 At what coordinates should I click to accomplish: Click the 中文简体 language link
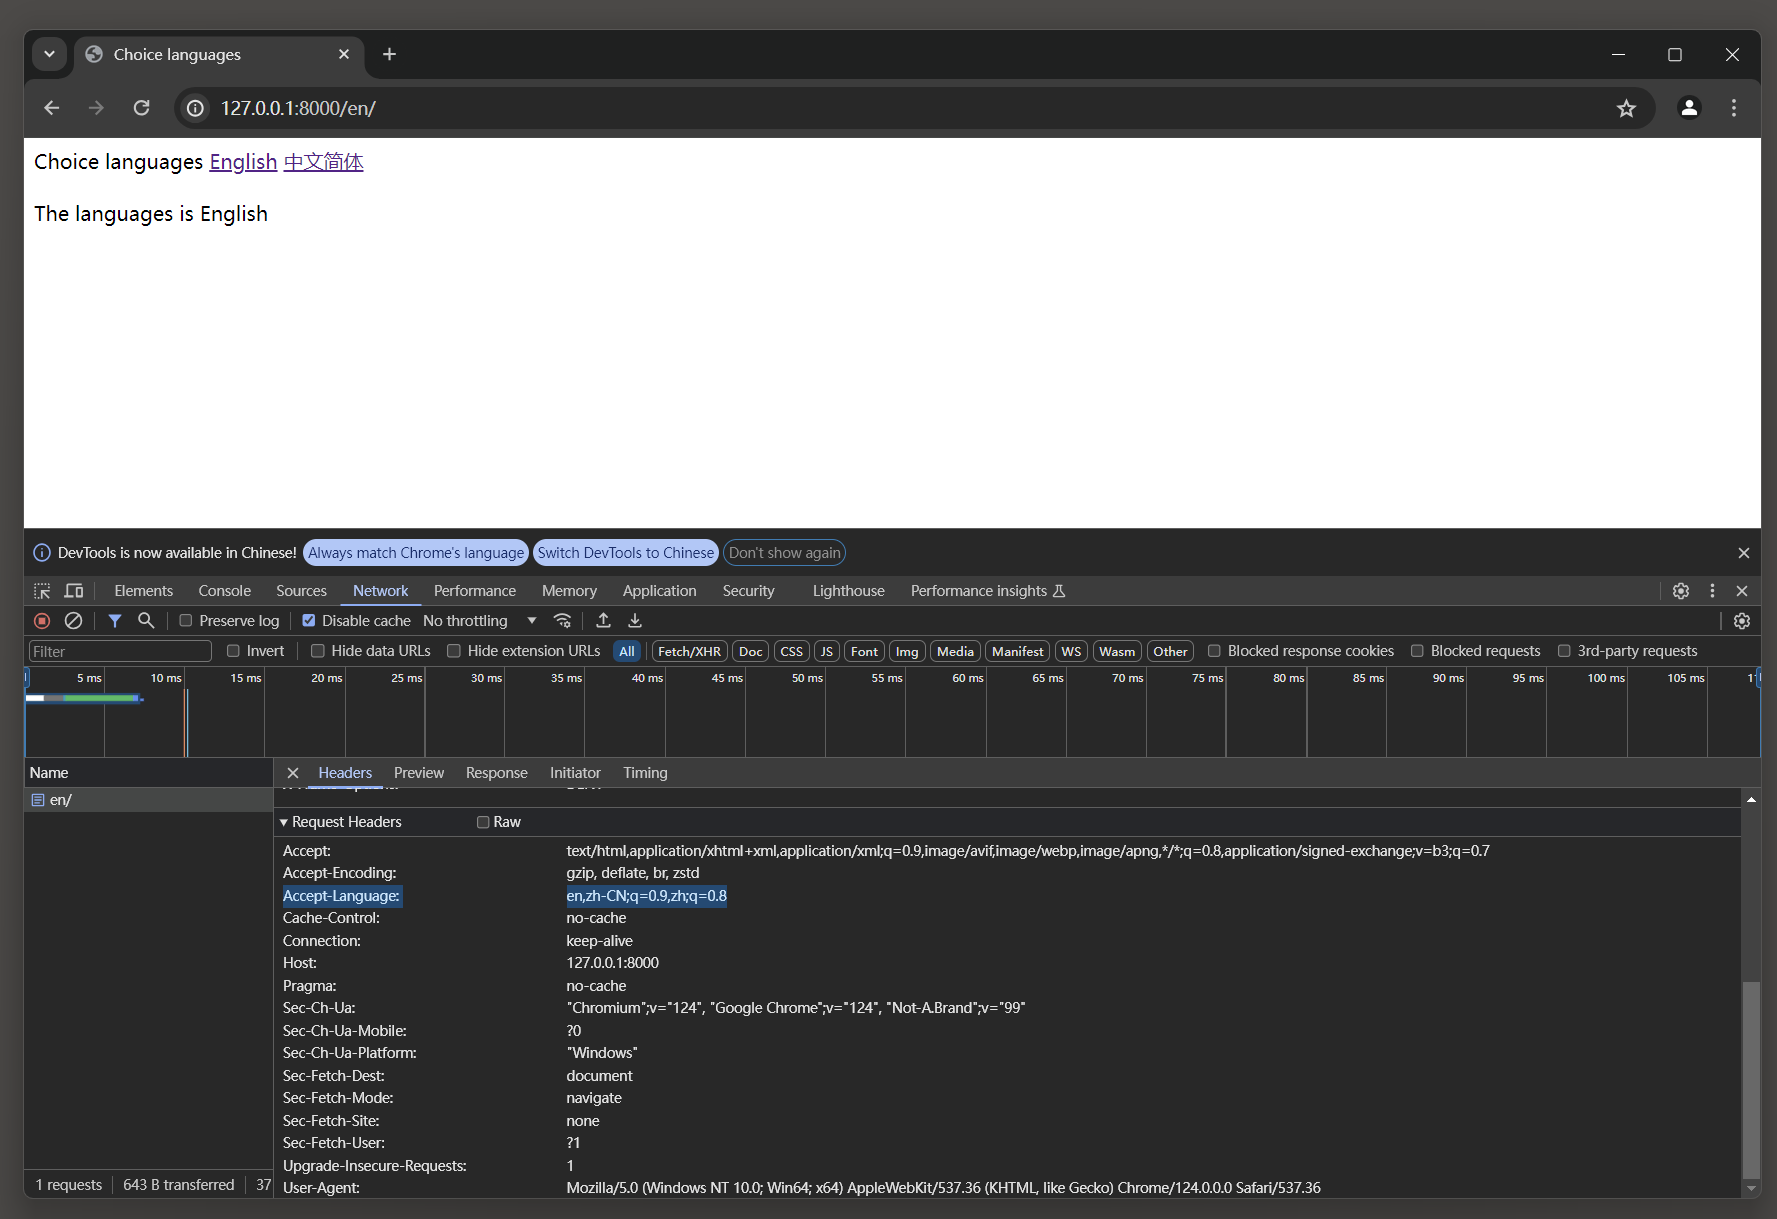[323, 162]
